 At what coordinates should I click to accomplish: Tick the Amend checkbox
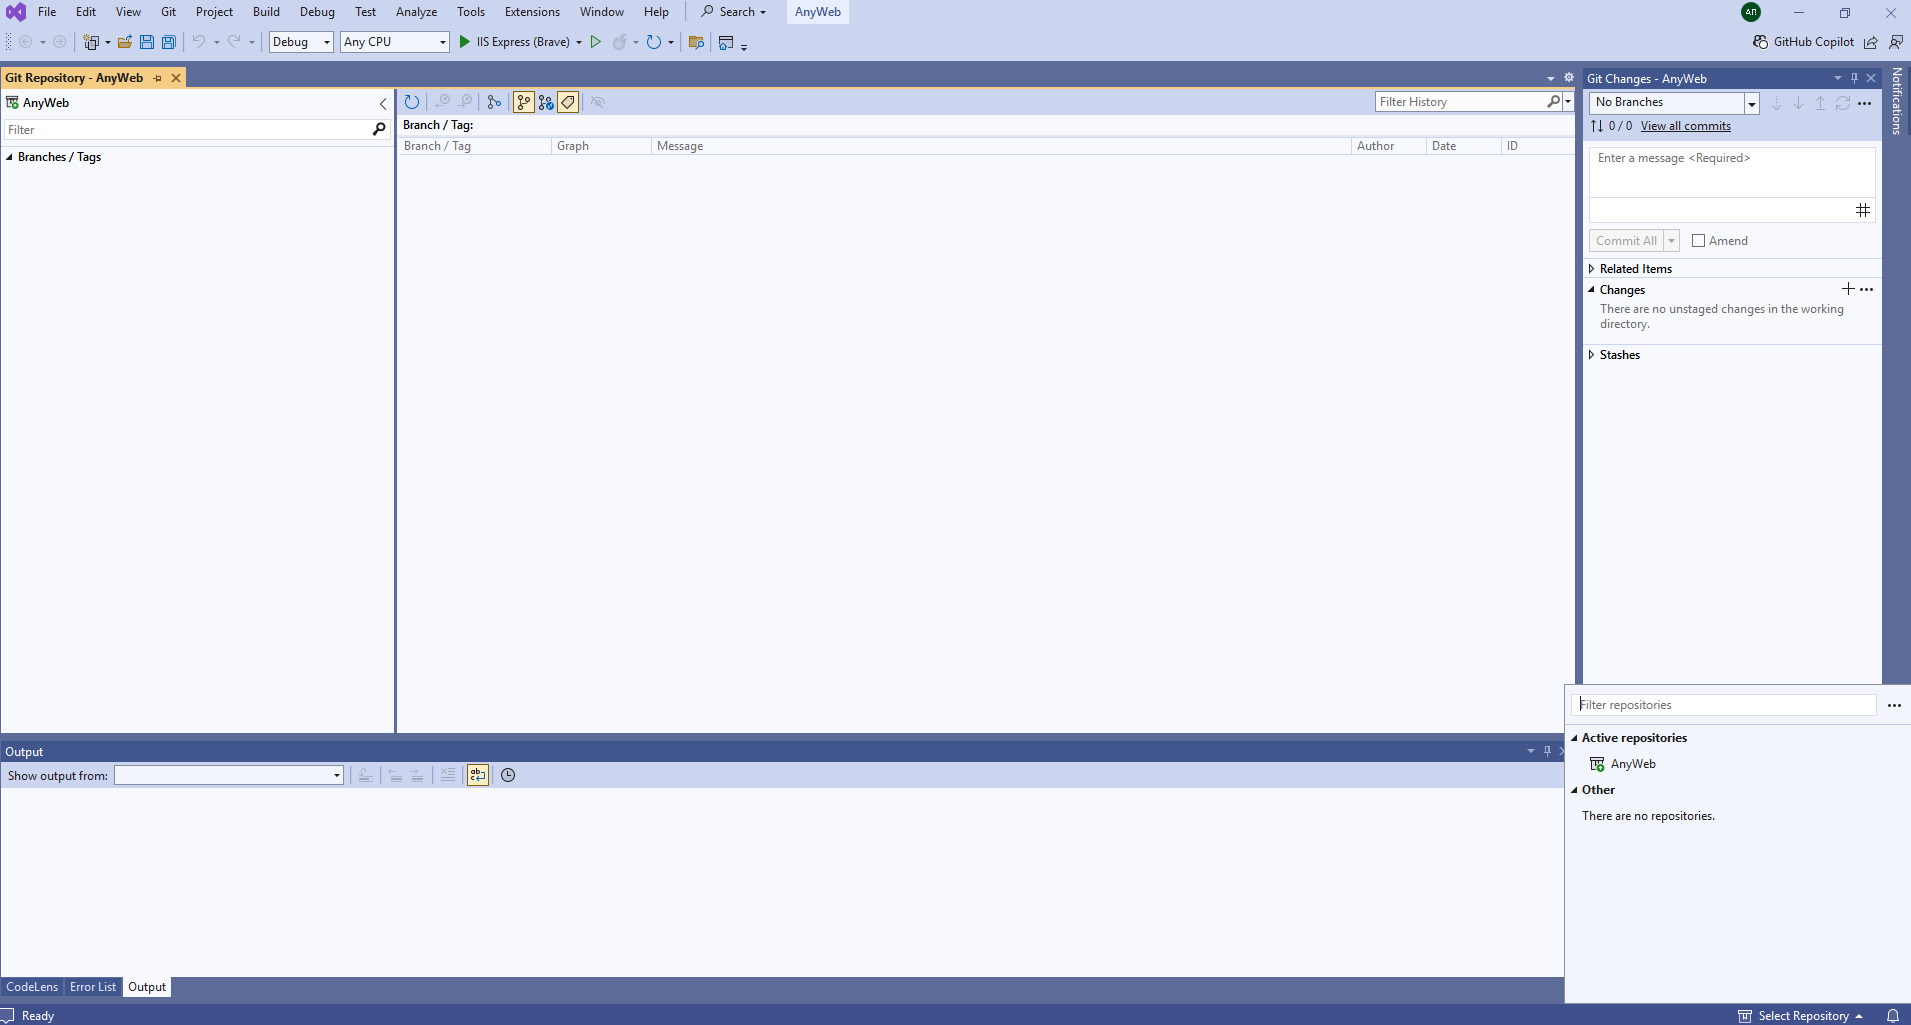pos(1698,241)
